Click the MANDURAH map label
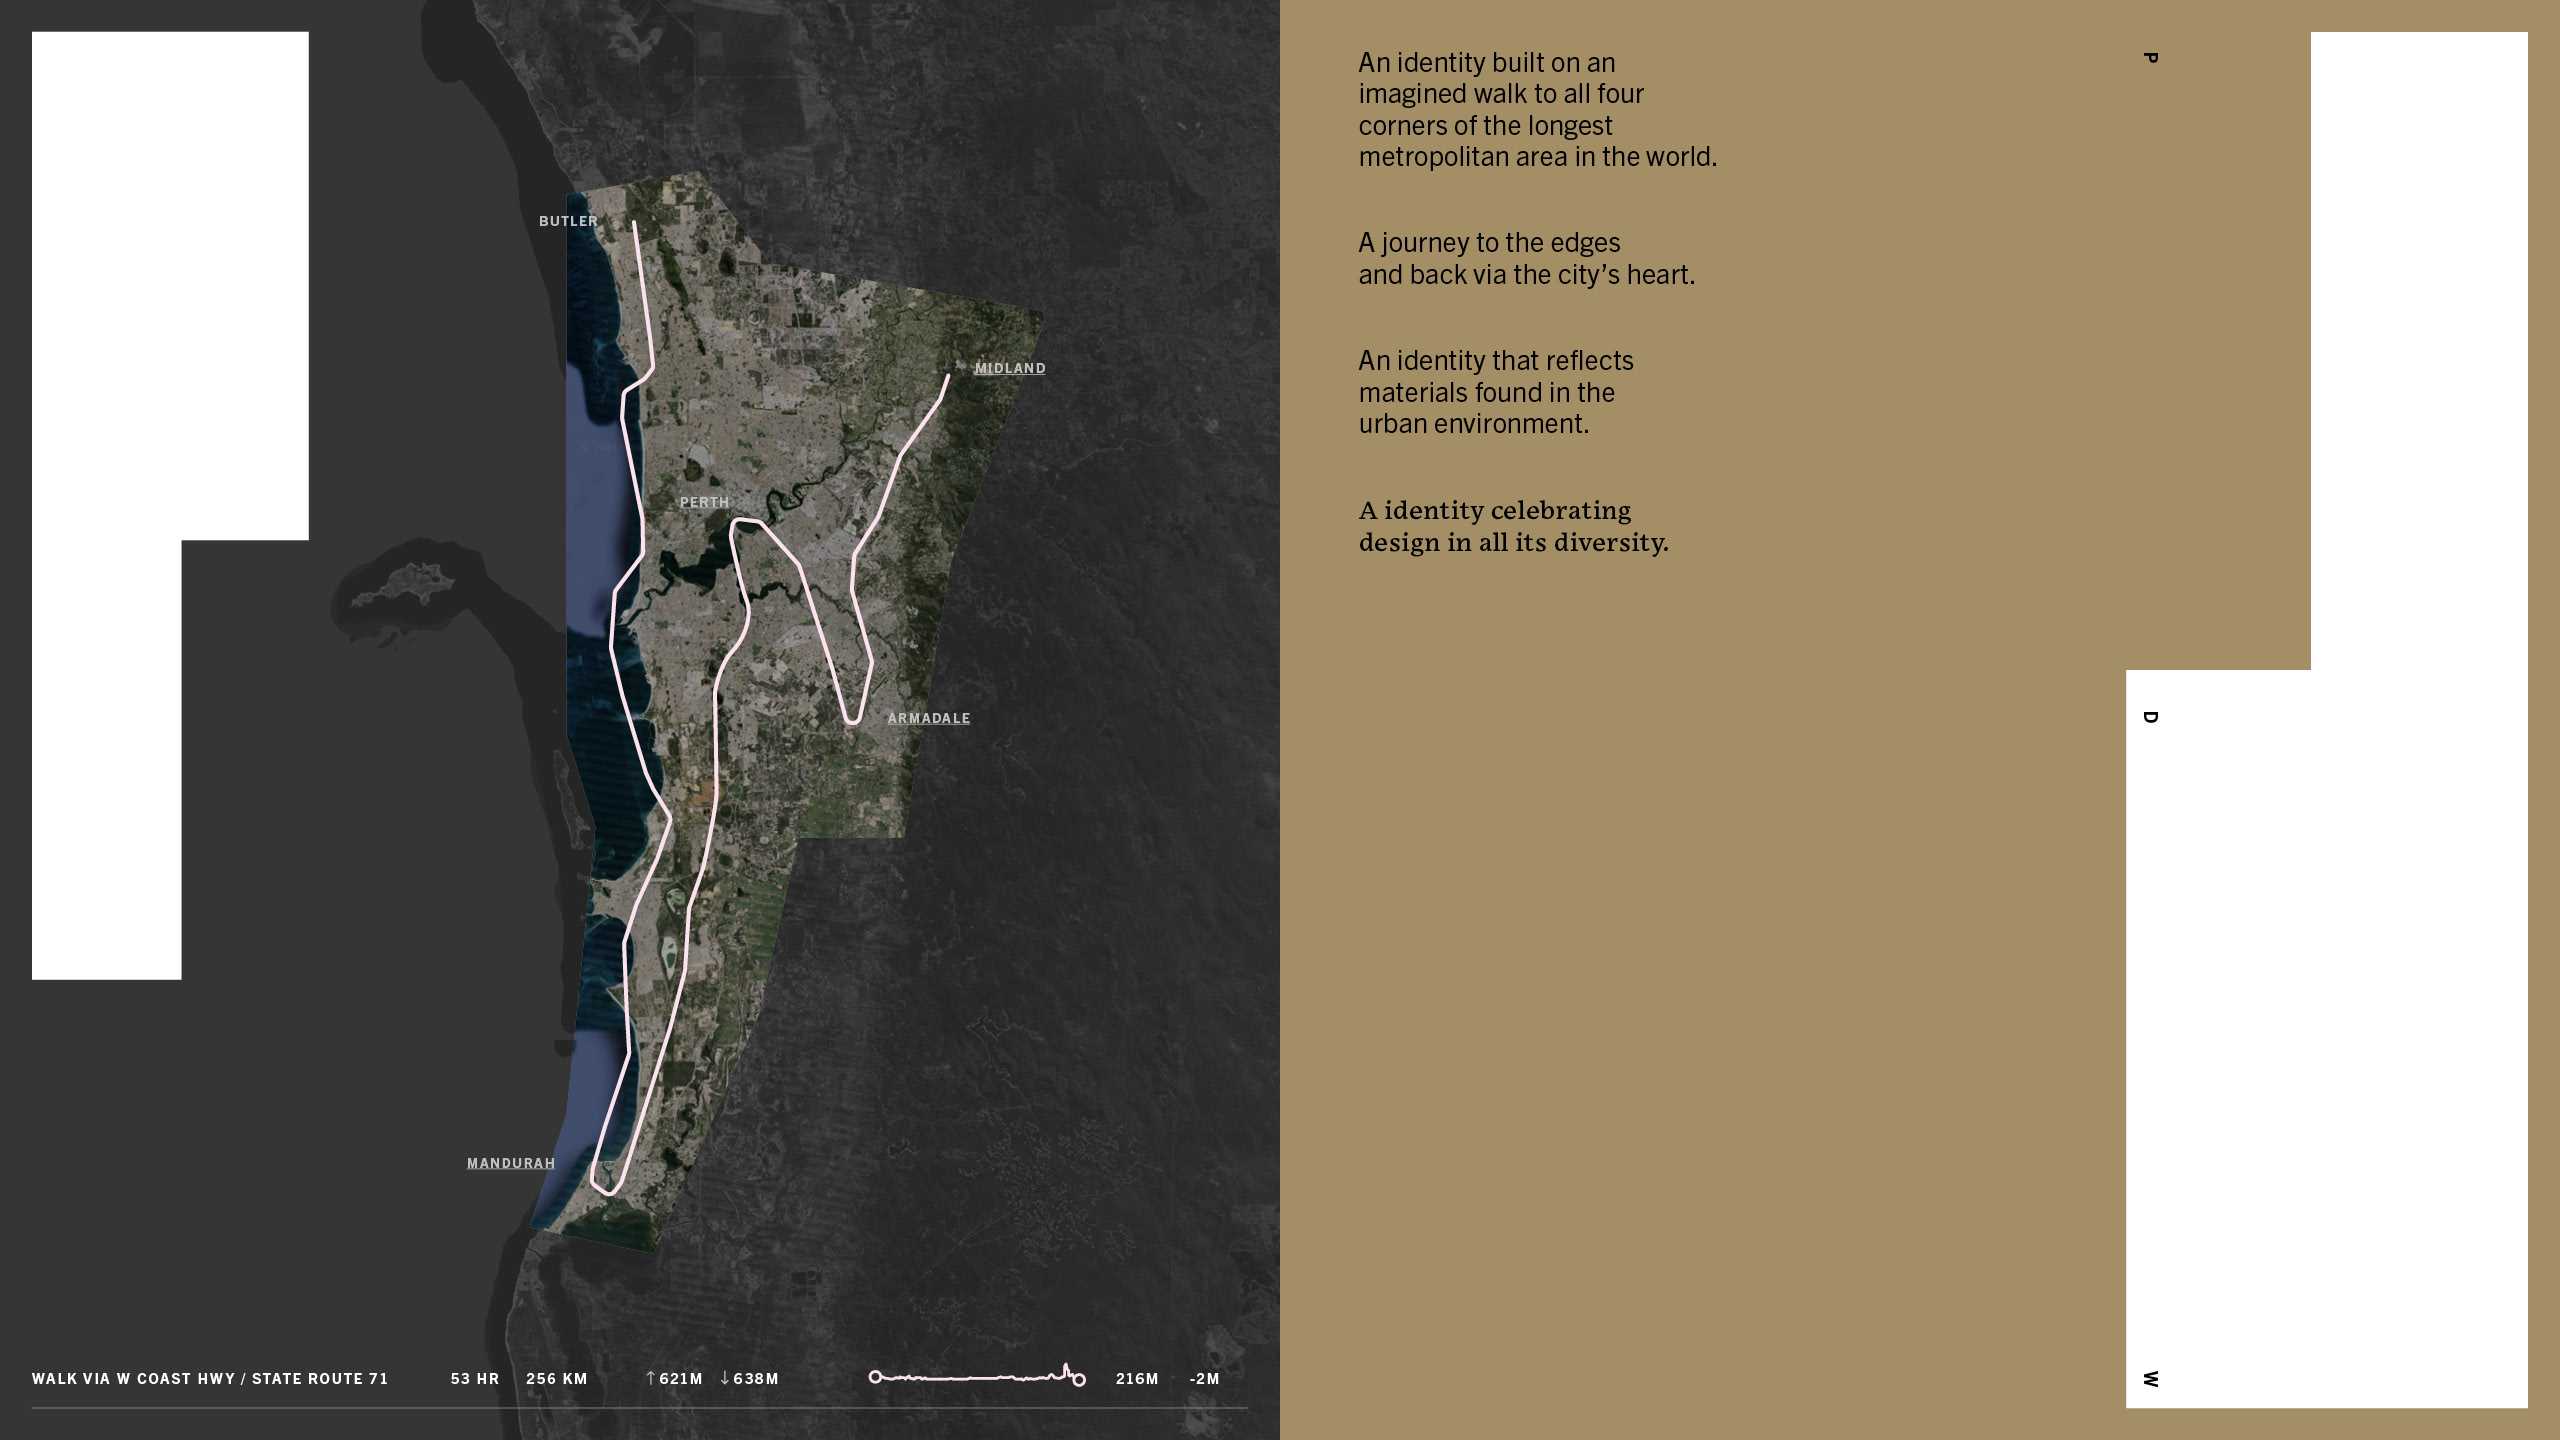Viewport: 2560px width, 1440px height. [x=511, y=1163]
